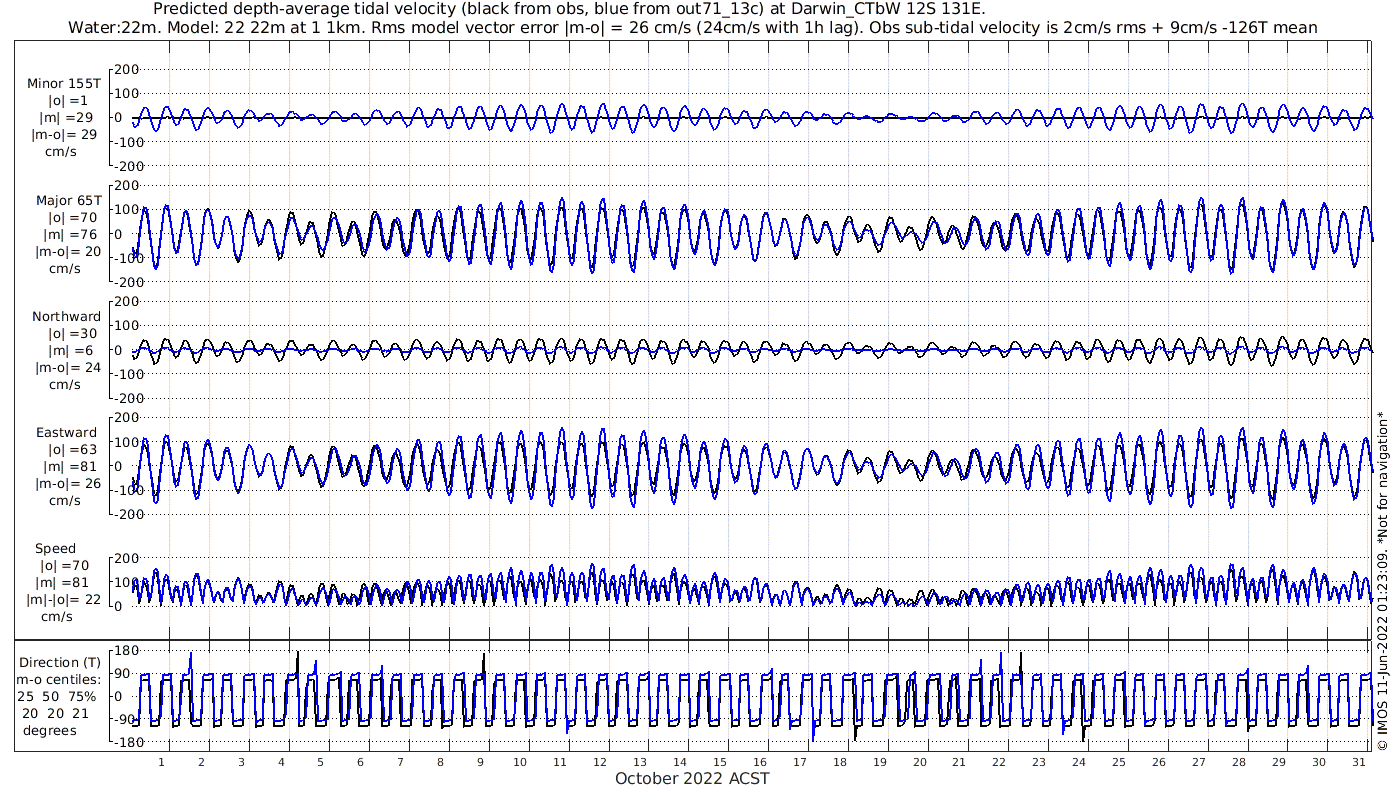Click the vertical IMOS 'Not for navigation' copyright text

click(x=1383, y=580)
